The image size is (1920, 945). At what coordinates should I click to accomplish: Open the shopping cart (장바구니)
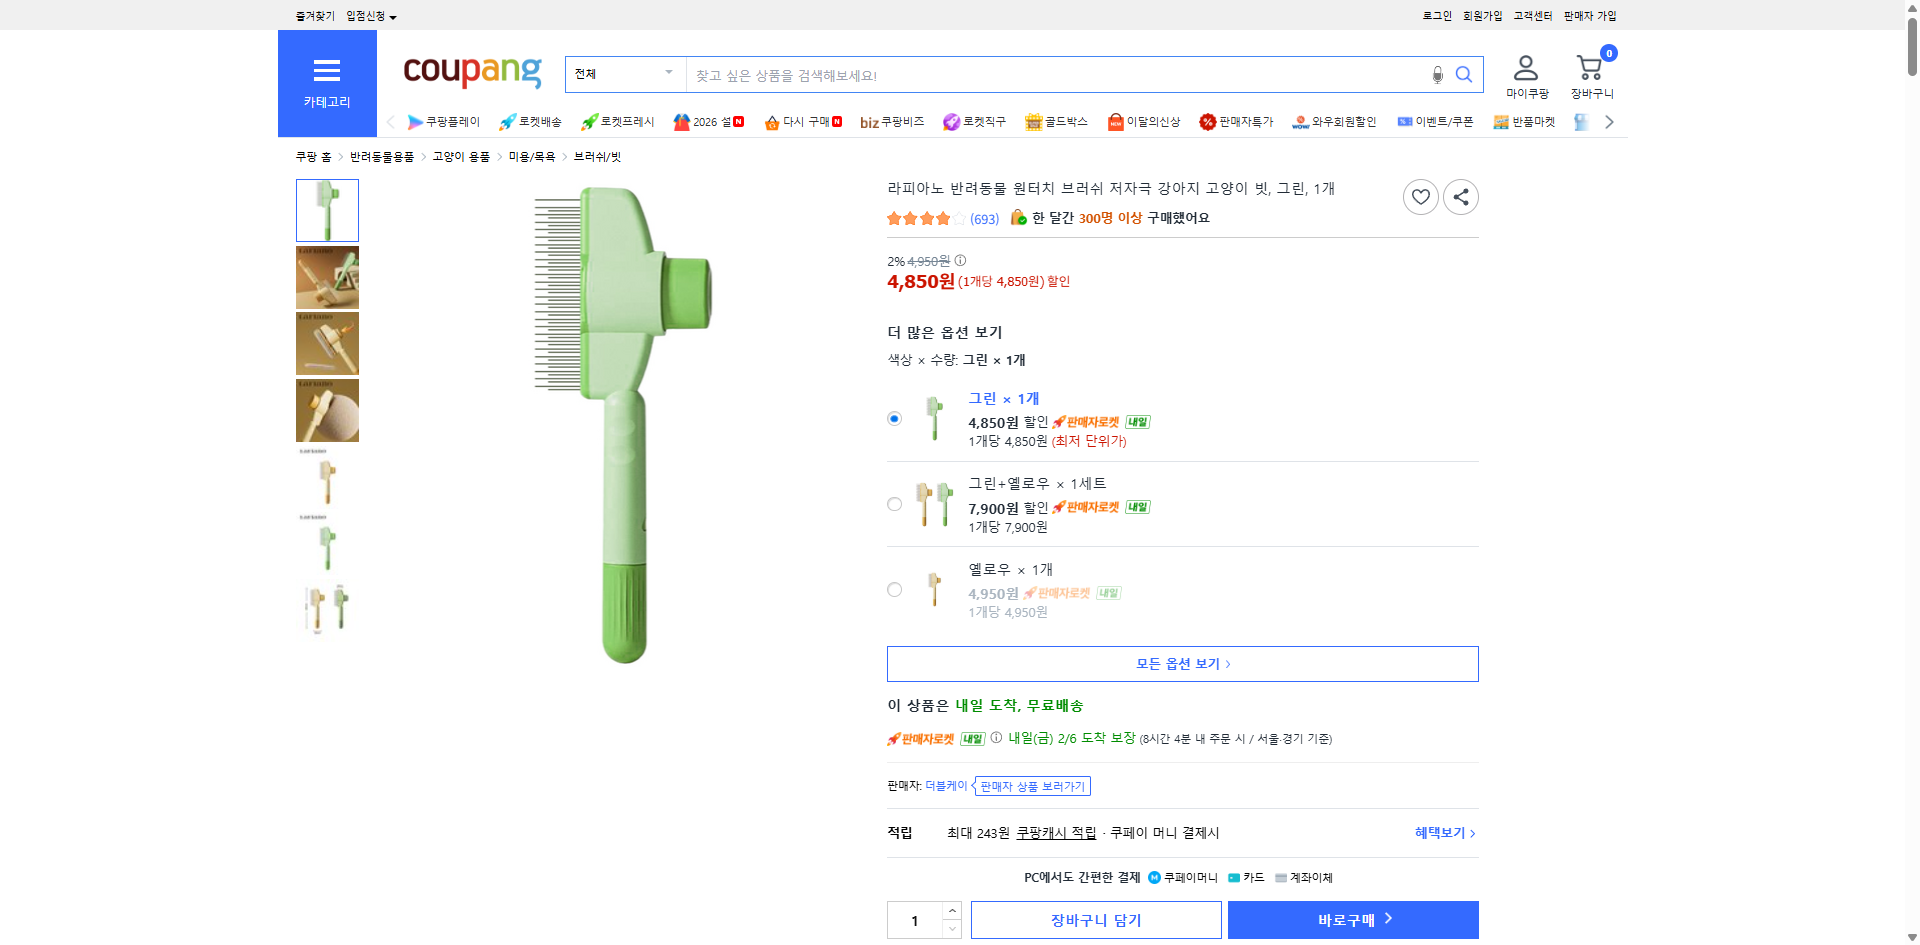pos(1588,68)
